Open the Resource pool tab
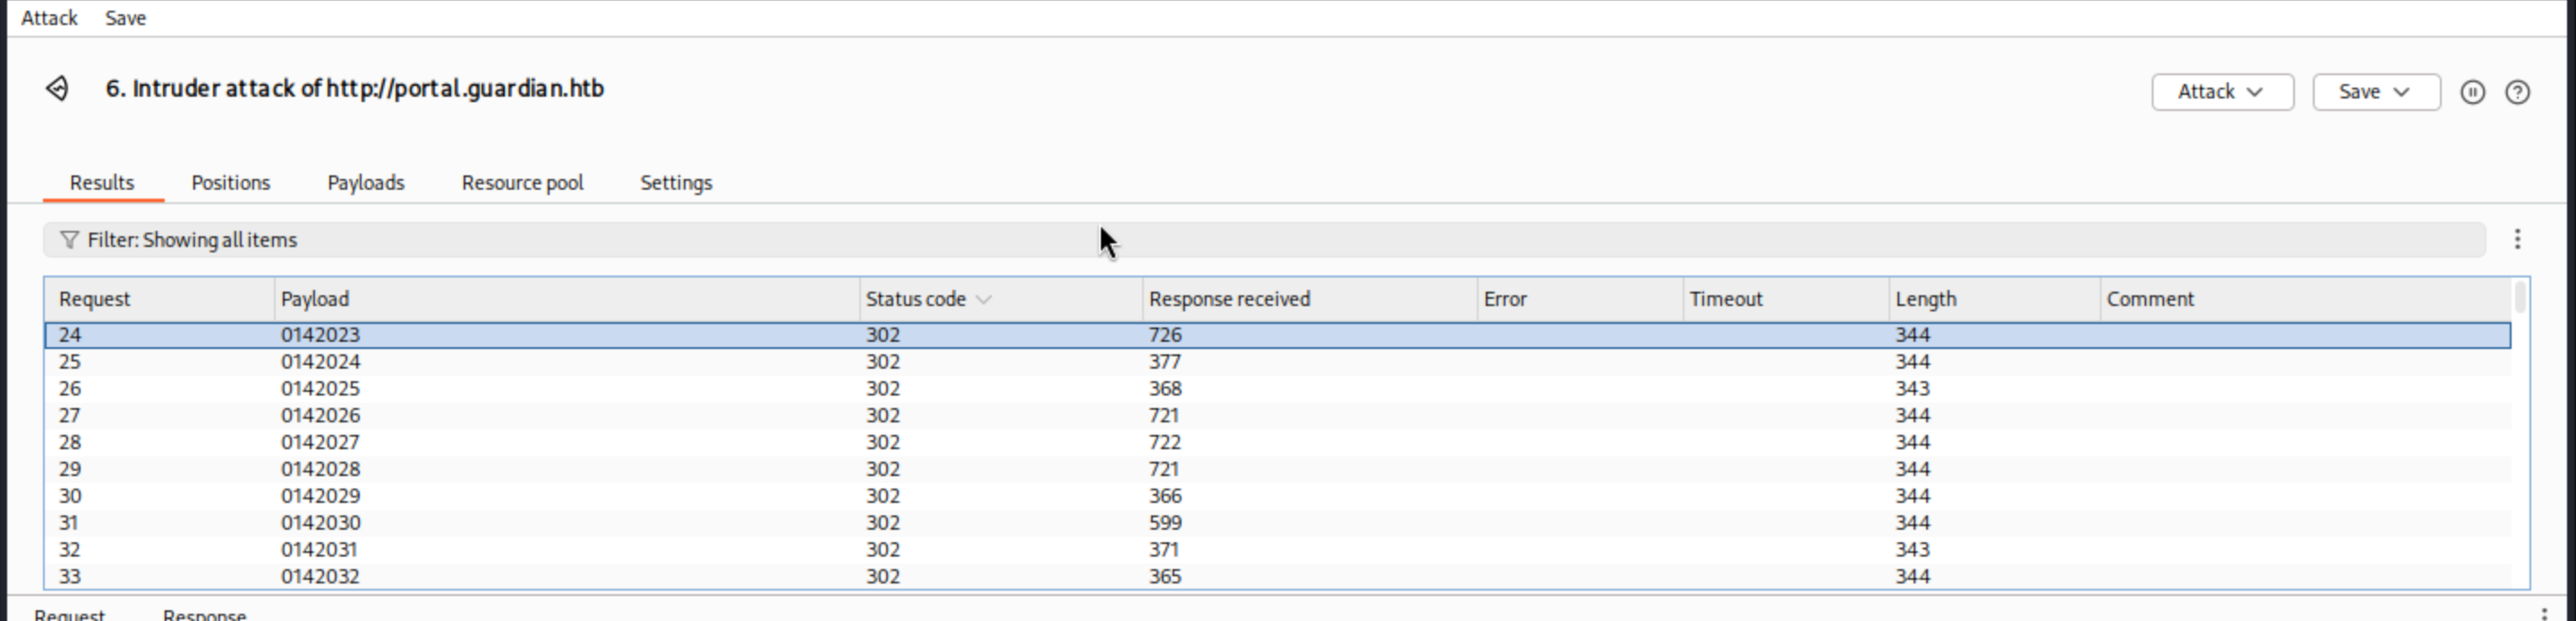The image size is (2576, 621). point(522,183)
